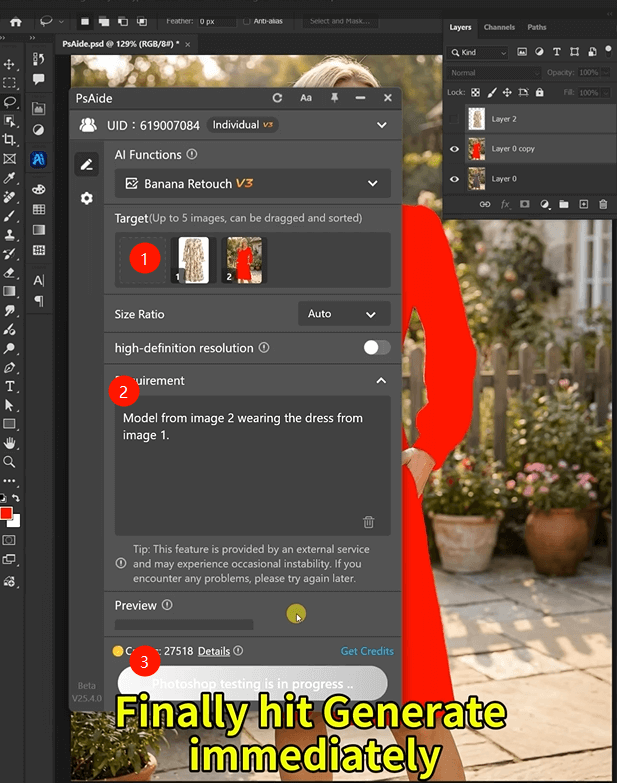The height and width of the screenshot is (783, 617).
Task: Select the Rectangular Marquee tool
Action: pyautogui.click(x=9, y=83)
